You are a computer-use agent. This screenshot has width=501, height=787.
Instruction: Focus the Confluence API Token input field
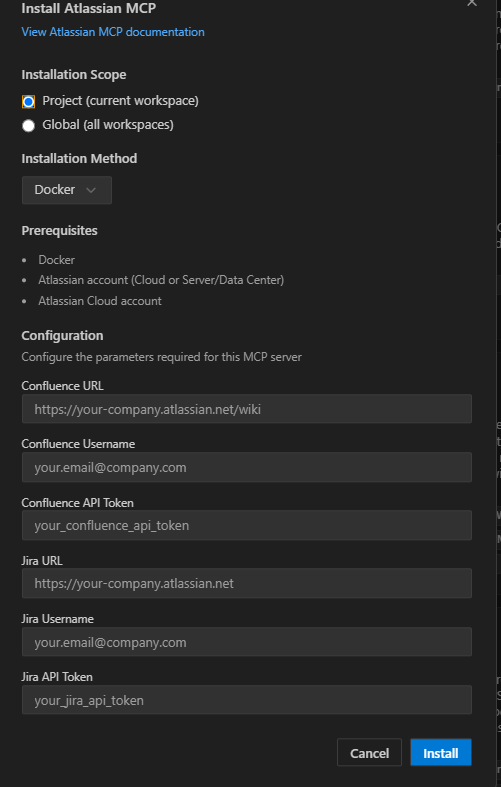coord(246,526)
